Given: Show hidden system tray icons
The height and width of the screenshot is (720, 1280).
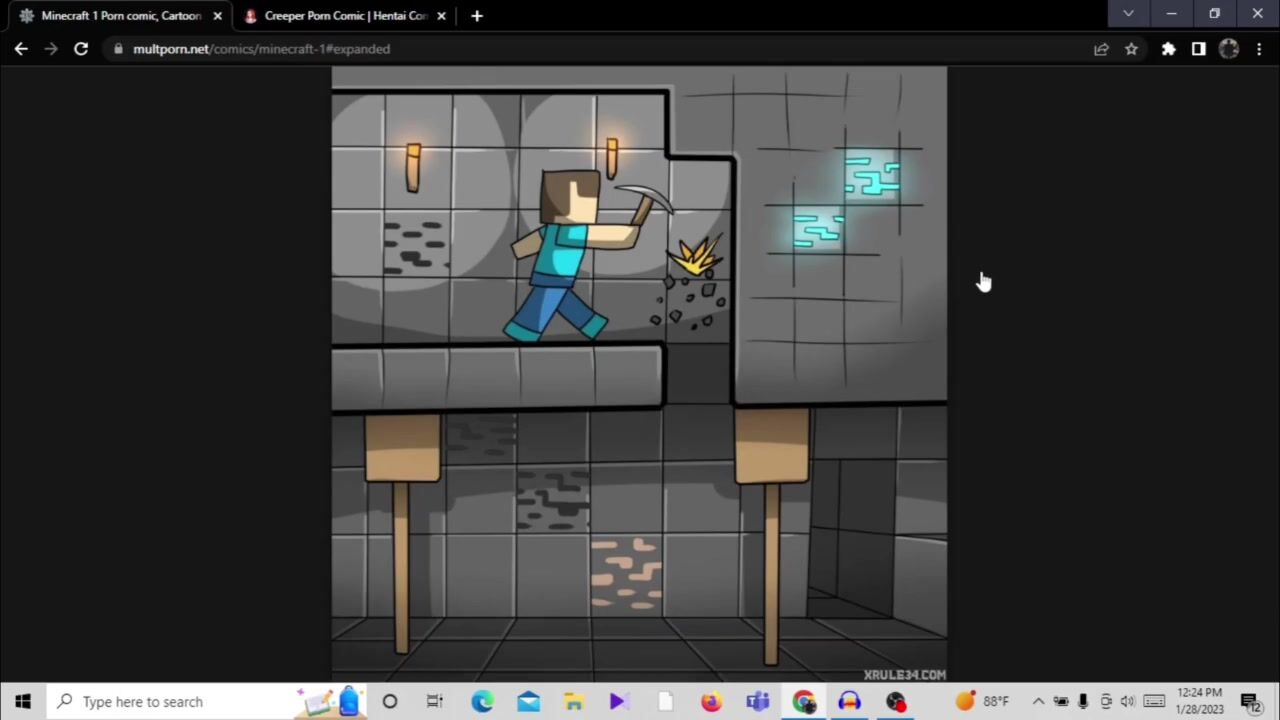Looking at the screenshot, I should point(1038,701).
